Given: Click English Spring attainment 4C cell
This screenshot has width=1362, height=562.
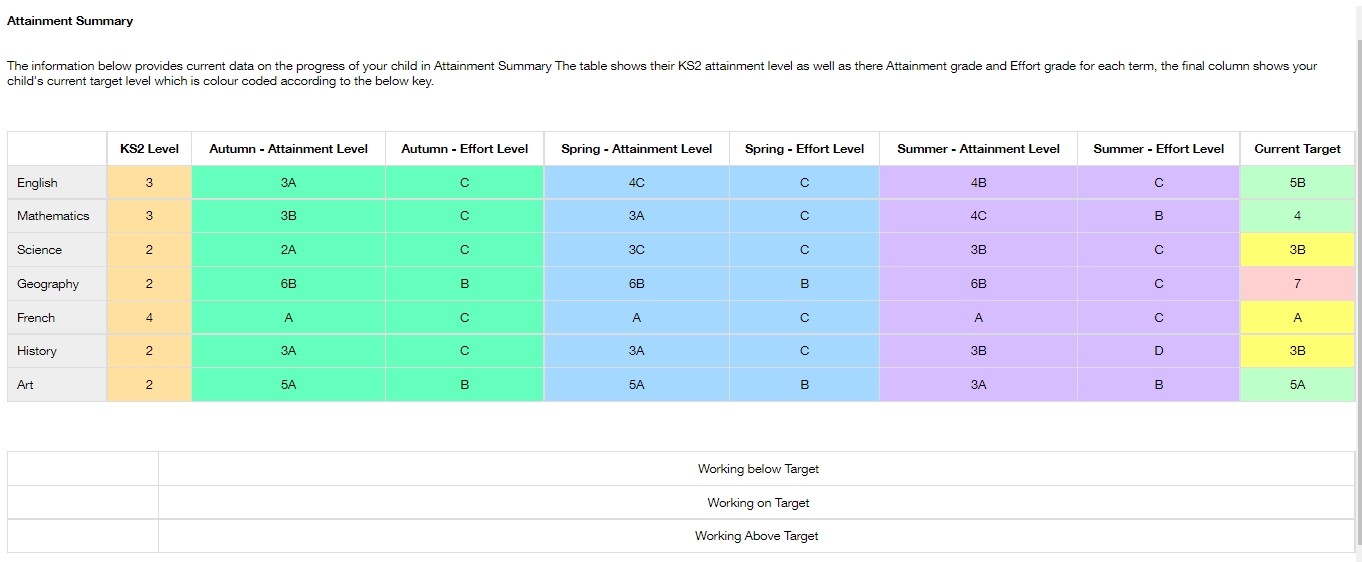Looking at the screenshot, I should click(636, 183).
